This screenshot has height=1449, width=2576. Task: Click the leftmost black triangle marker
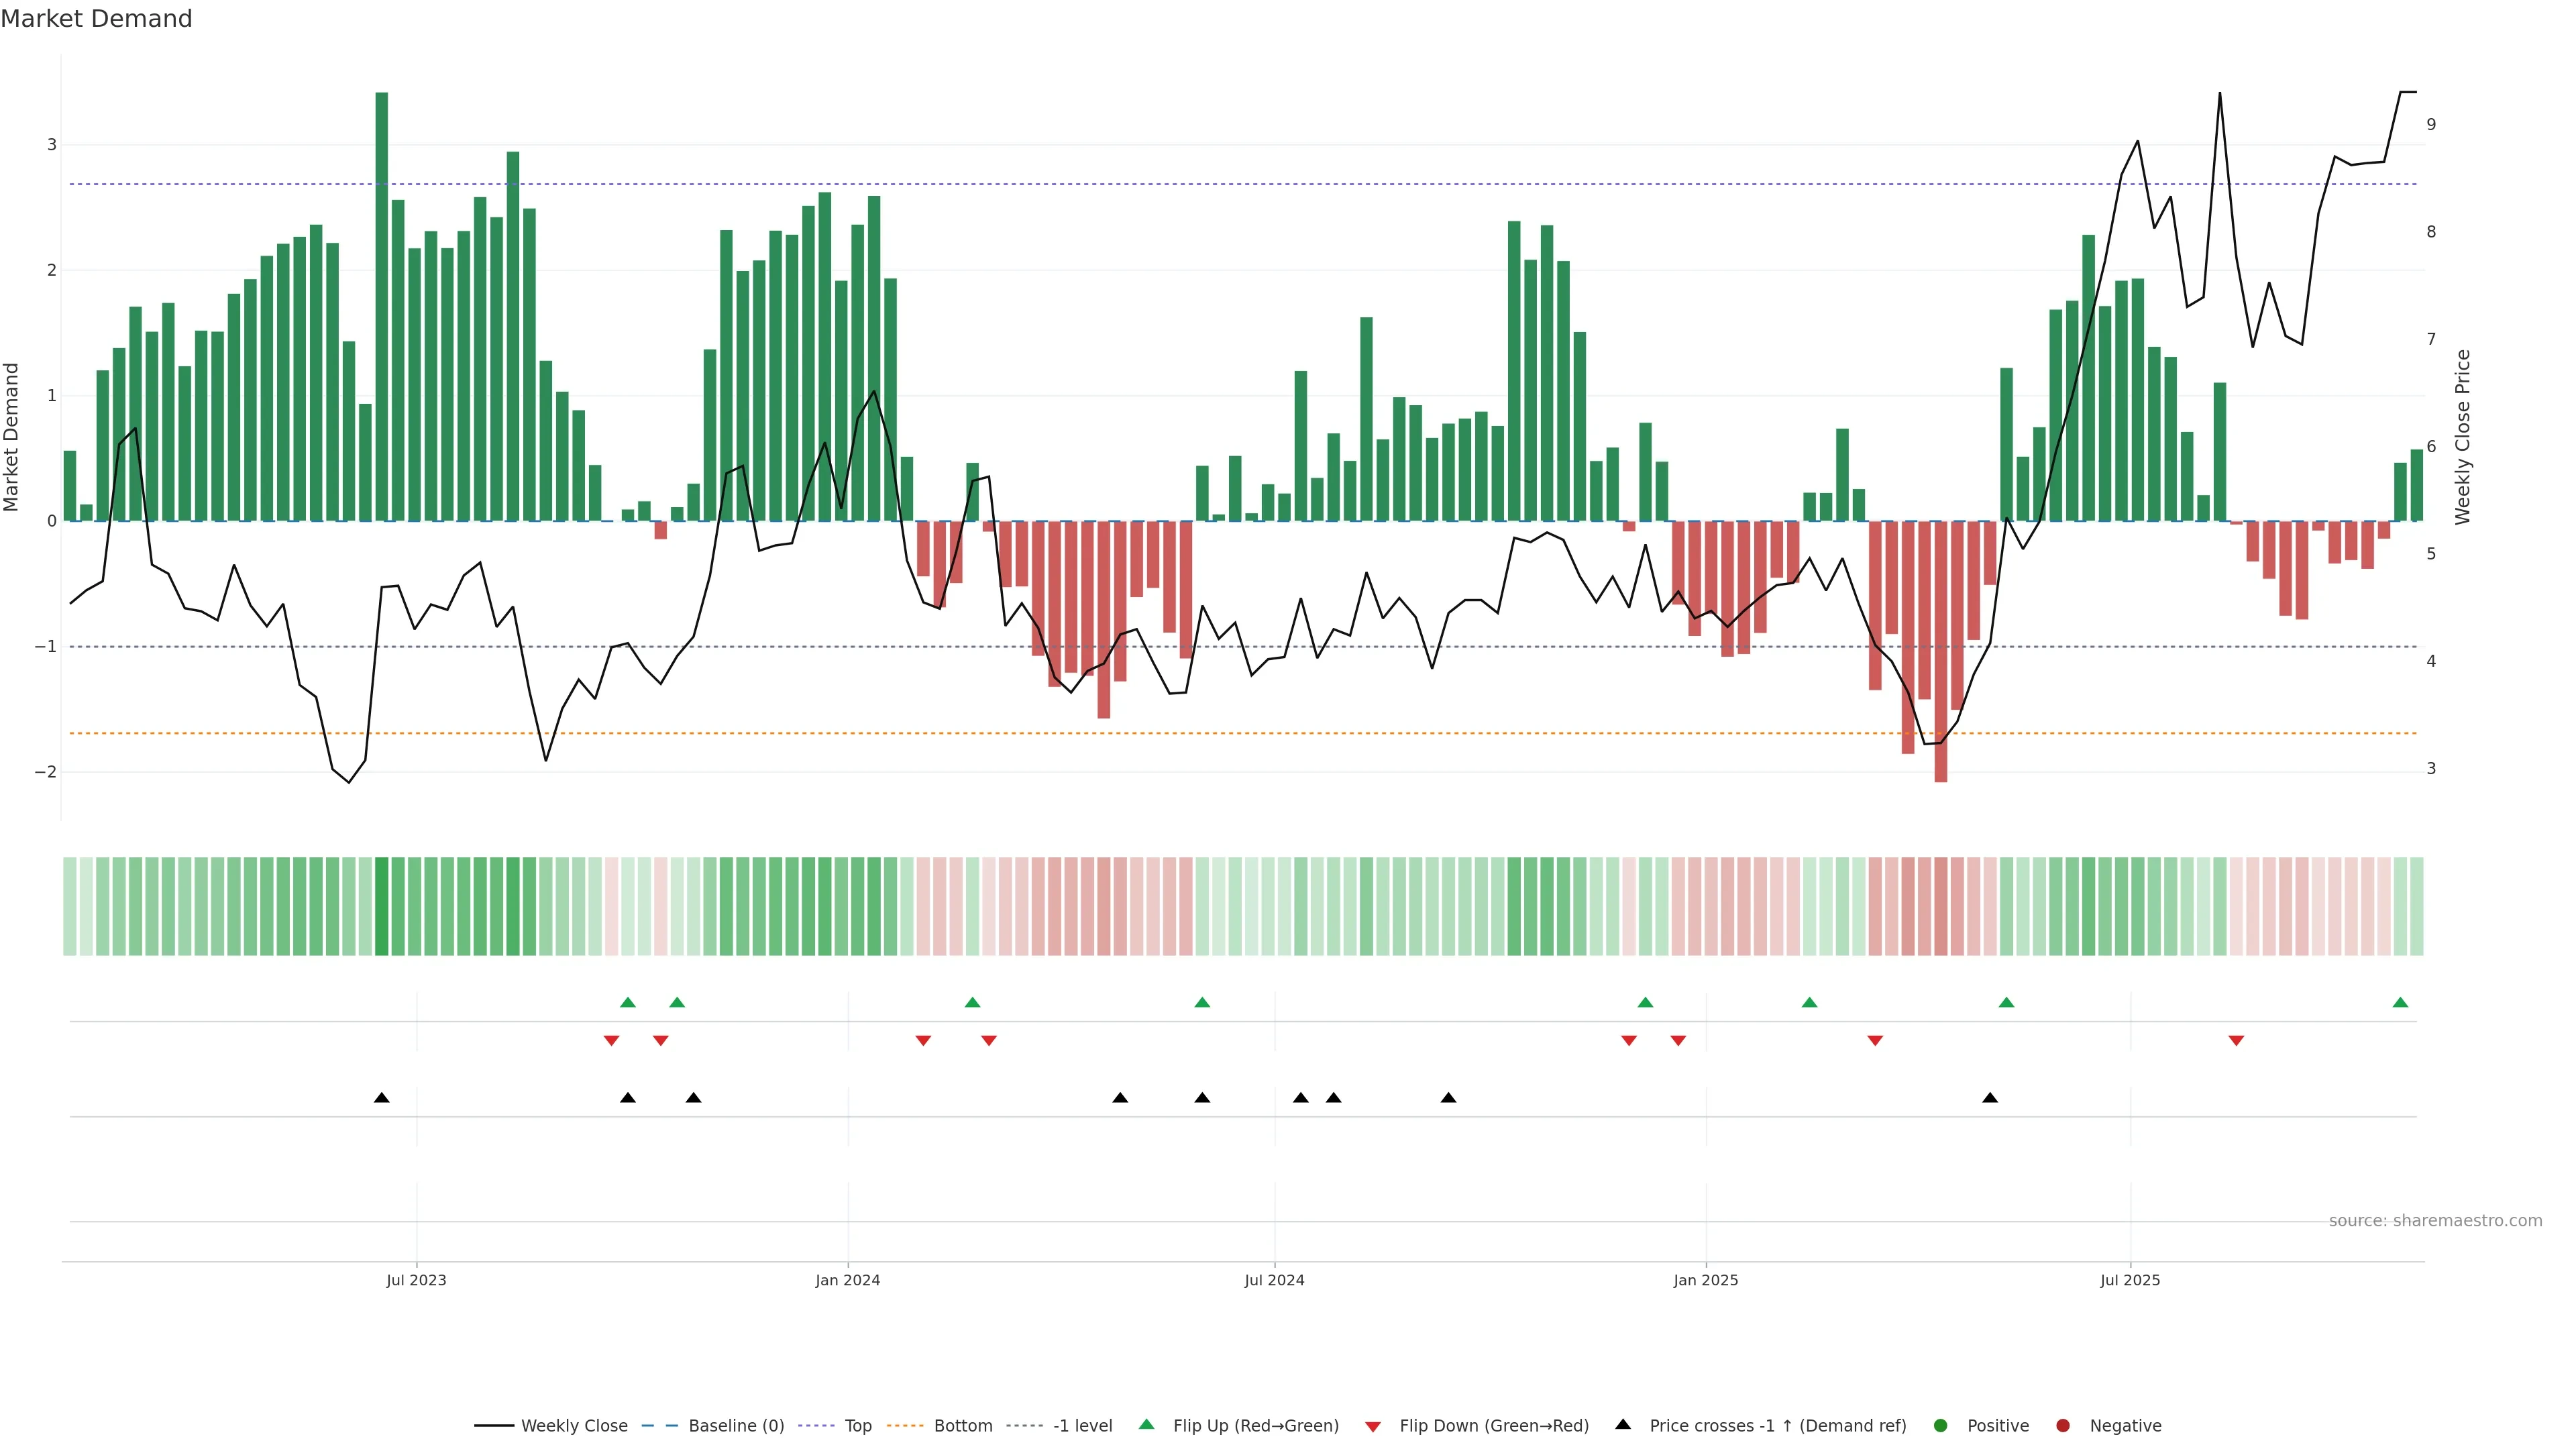[x=381, y=1097]
